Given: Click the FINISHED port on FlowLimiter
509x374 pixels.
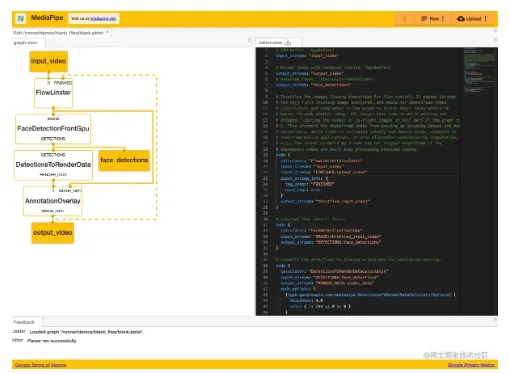Looking at the screenshot, I should pos(63,83).
